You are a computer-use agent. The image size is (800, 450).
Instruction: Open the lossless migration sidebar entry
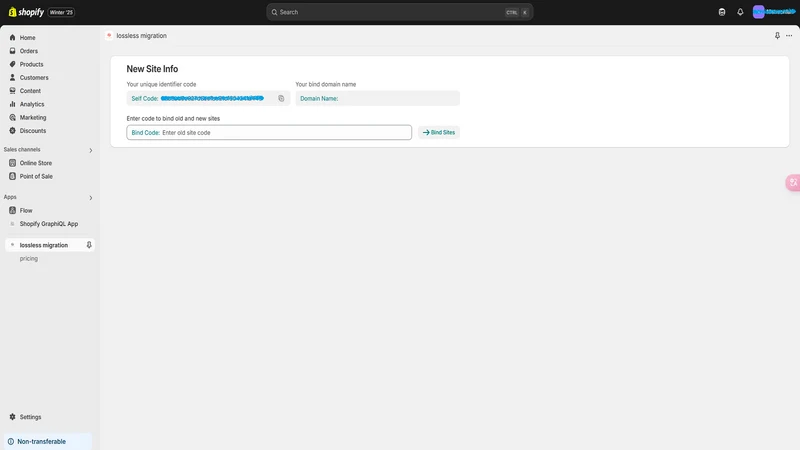44,245
